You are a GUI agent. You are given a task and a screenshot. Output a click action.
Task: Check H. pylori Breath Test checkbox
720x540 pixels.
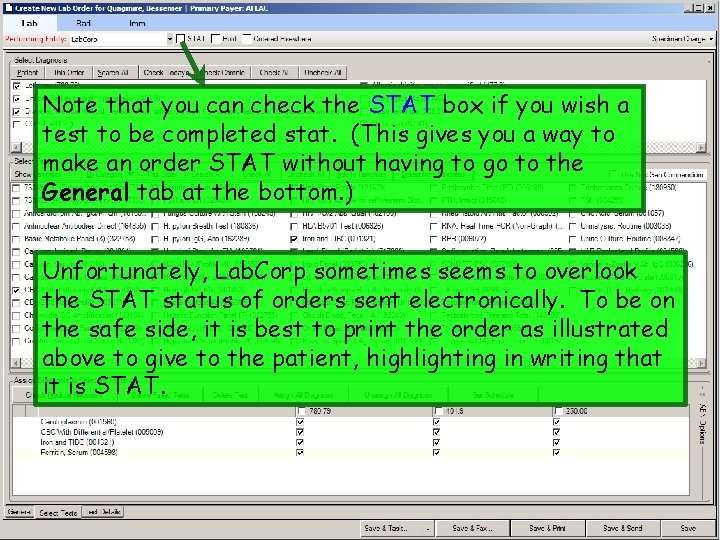click(155, 226)
